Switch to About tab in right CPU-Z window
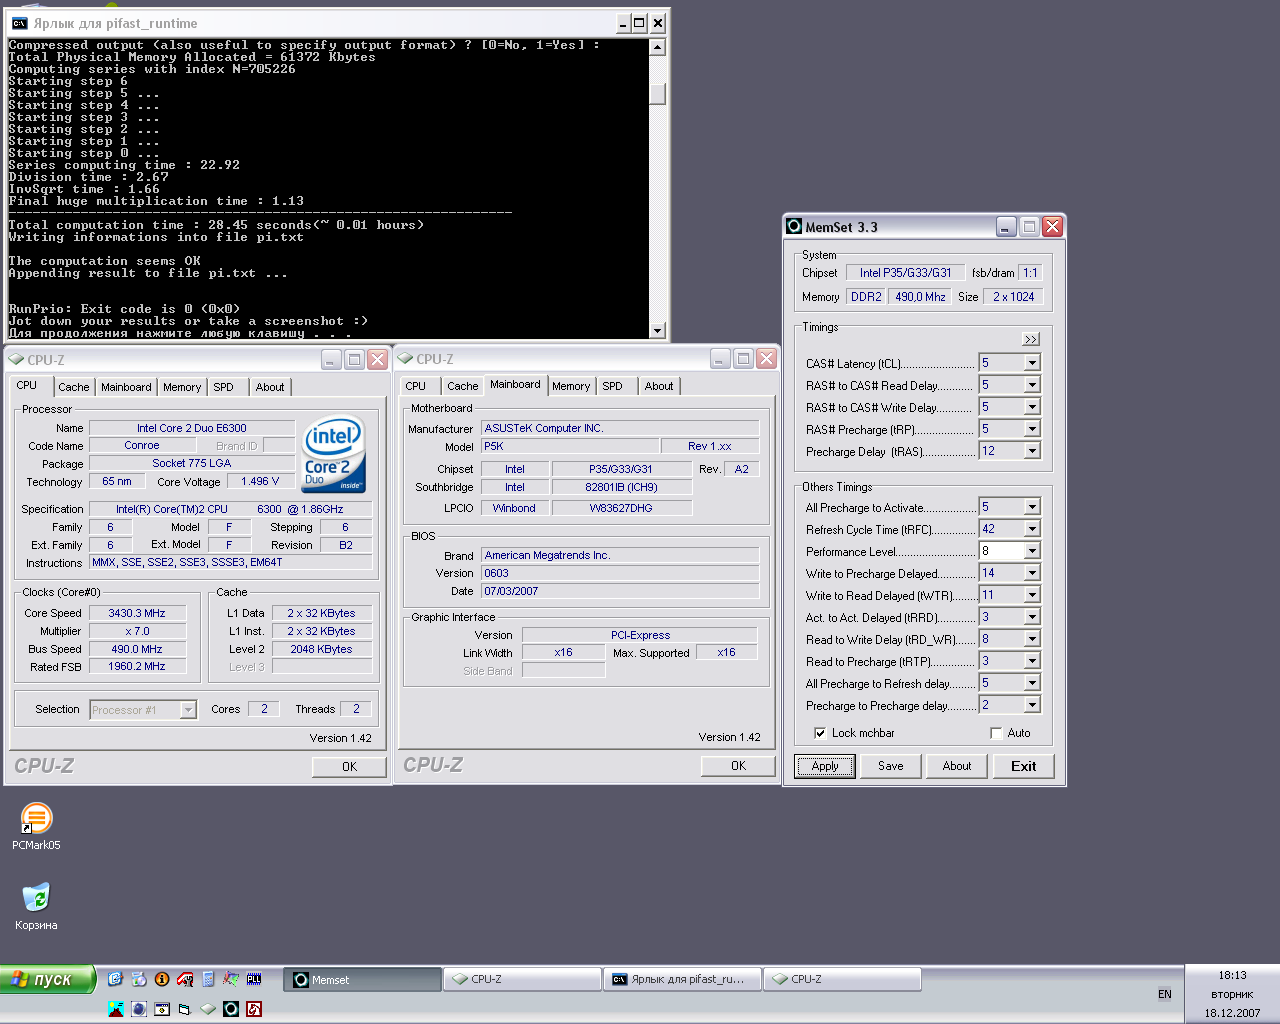The image size is (1280, 1024). (x=659, y=386)
